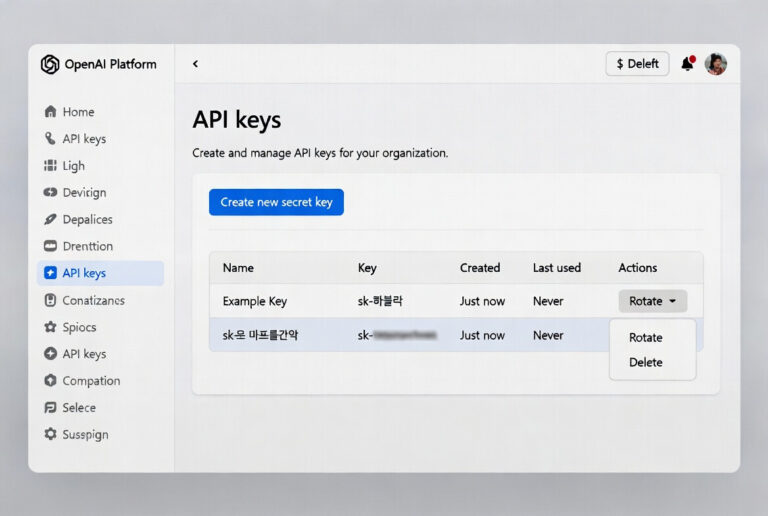The height and width of the screenshot is (516, 768).
Task: Click the hexagon icon beside Compation
Action: (50, 380)
